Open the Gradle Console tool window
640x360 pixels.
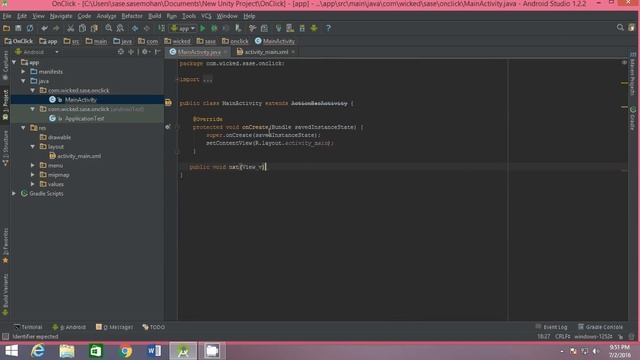(600, 327)
